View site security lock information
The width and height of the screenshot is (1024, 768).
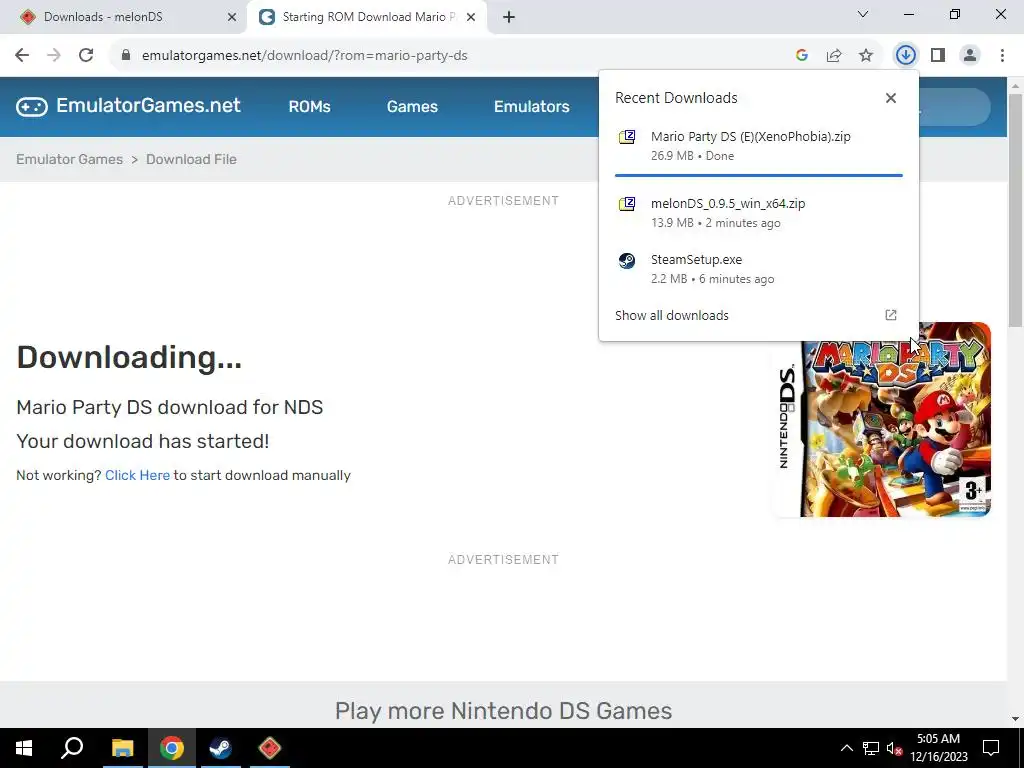coord(125,56)
